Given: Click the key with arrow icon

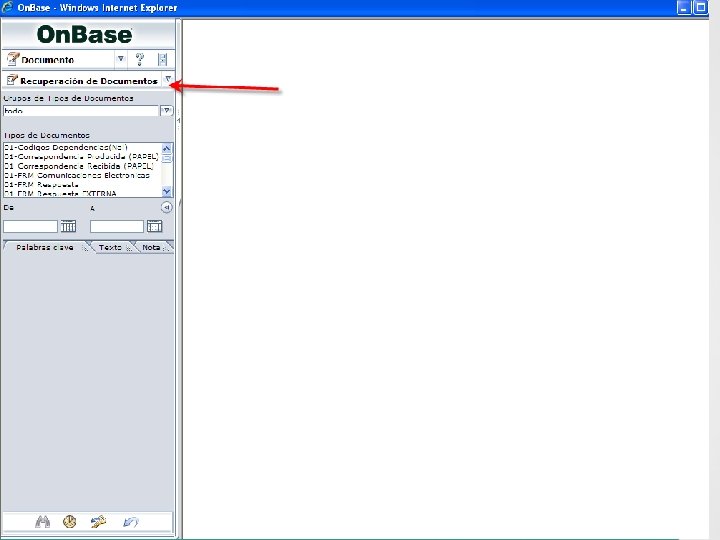Looking at the screenshot, I should [98, 522].
